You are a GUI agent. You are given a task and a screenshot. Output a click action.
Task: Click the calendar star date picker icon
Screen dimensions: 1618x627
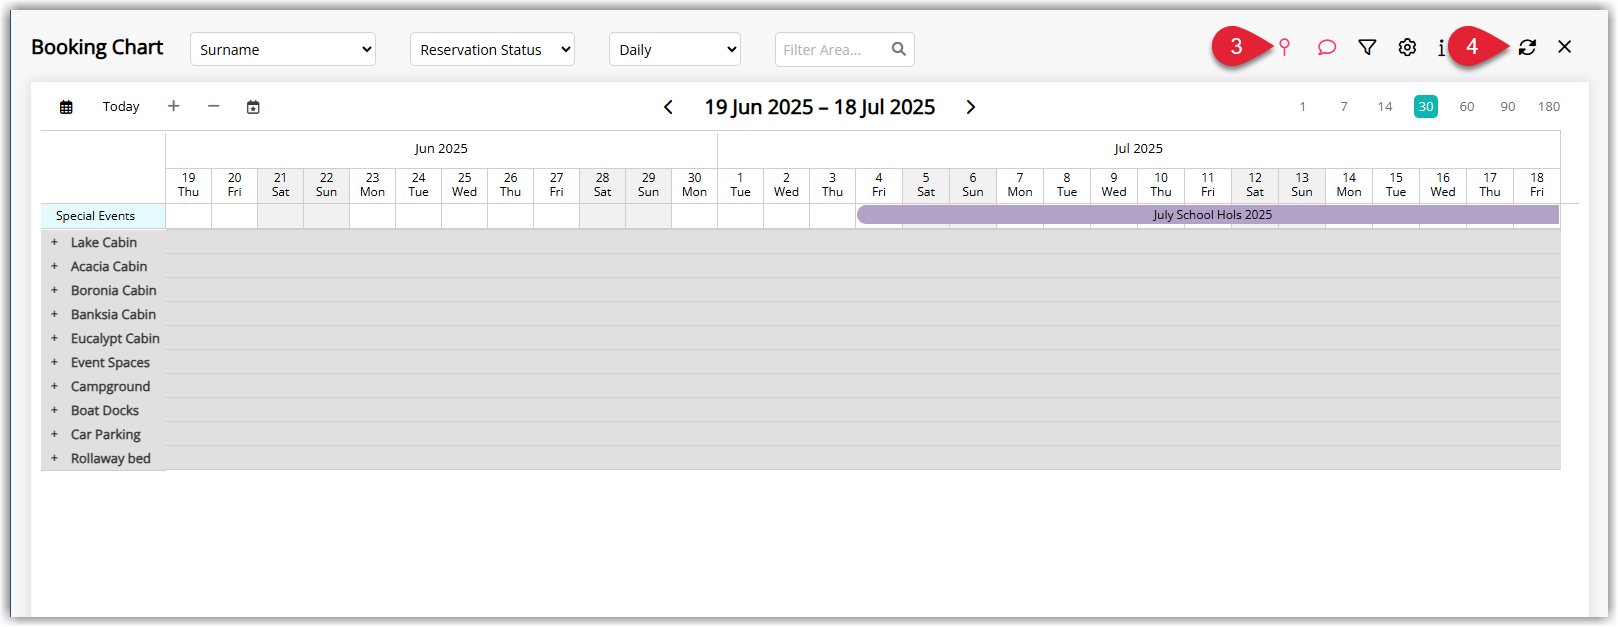[x=253, y=107]
